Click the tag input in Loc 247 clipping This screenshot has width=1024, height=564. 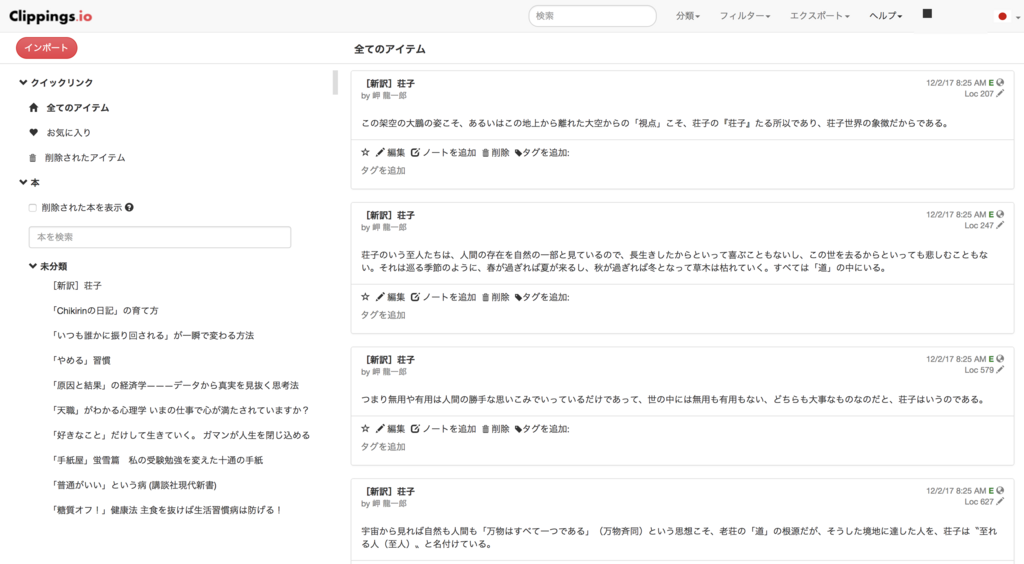tap(383, 315)
